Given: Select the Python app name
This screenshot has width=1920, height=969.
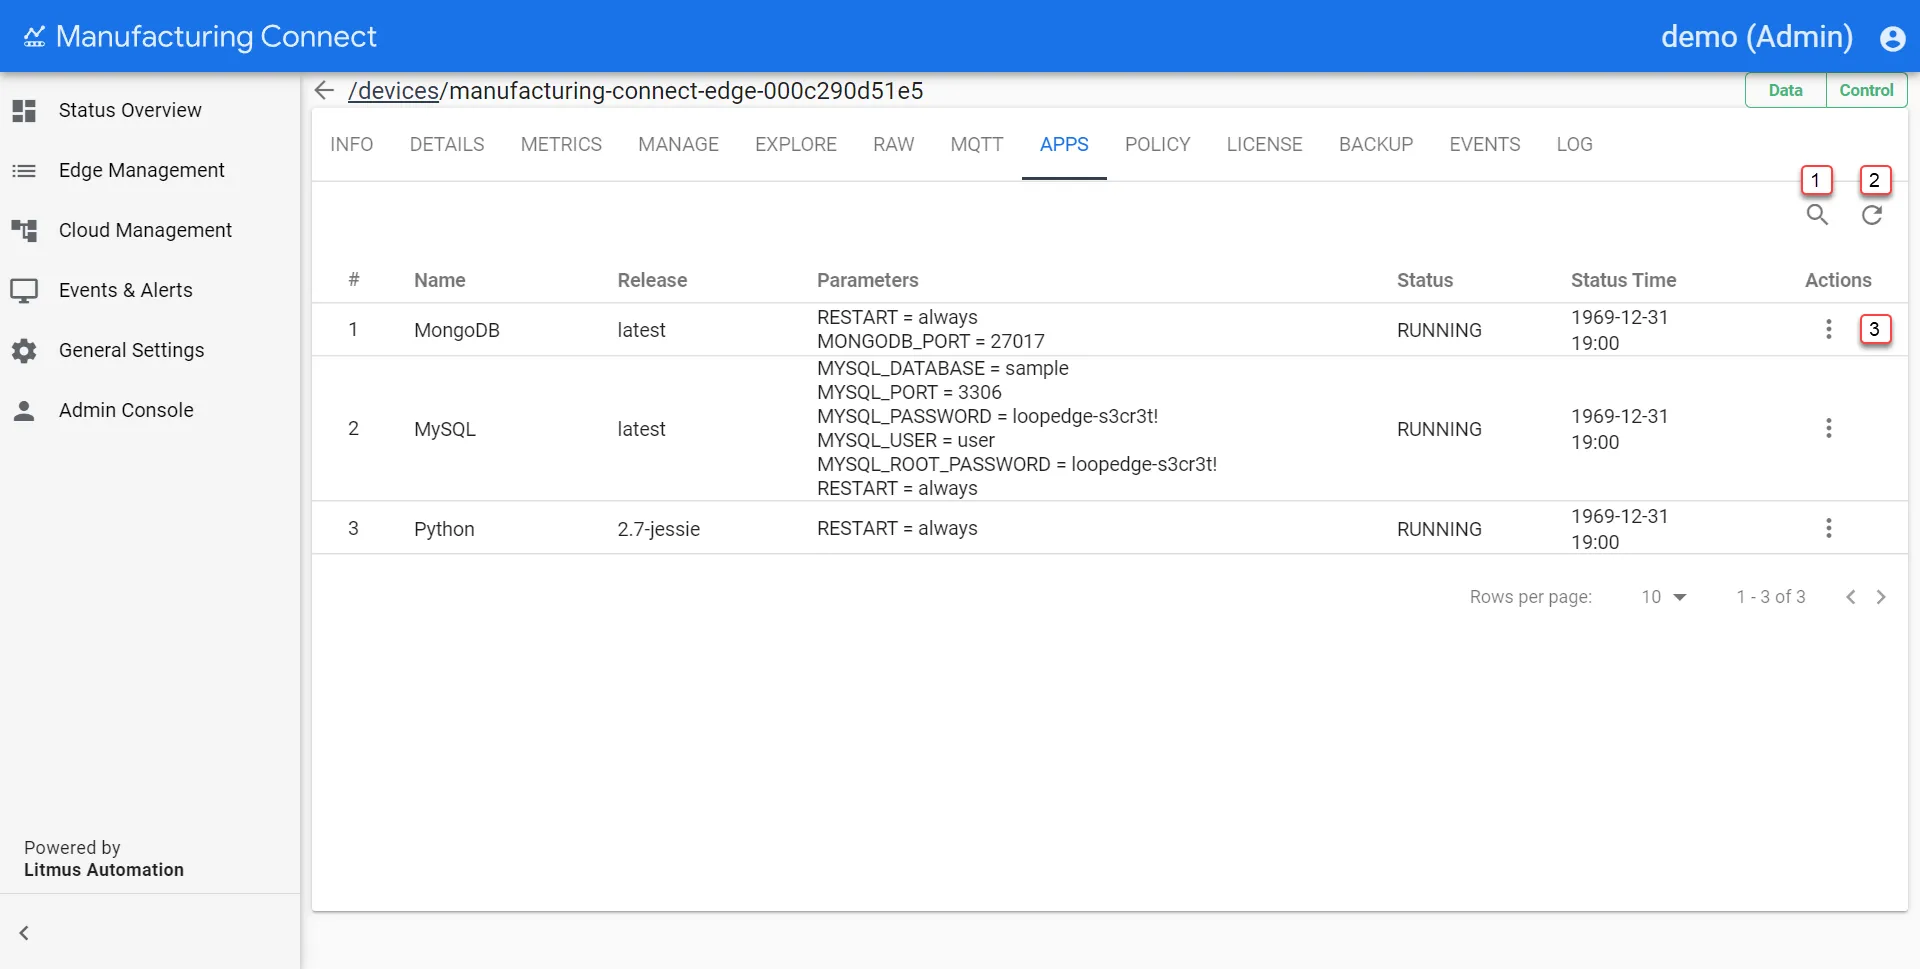Looking at the screenshot, I should tap(444, 529).
